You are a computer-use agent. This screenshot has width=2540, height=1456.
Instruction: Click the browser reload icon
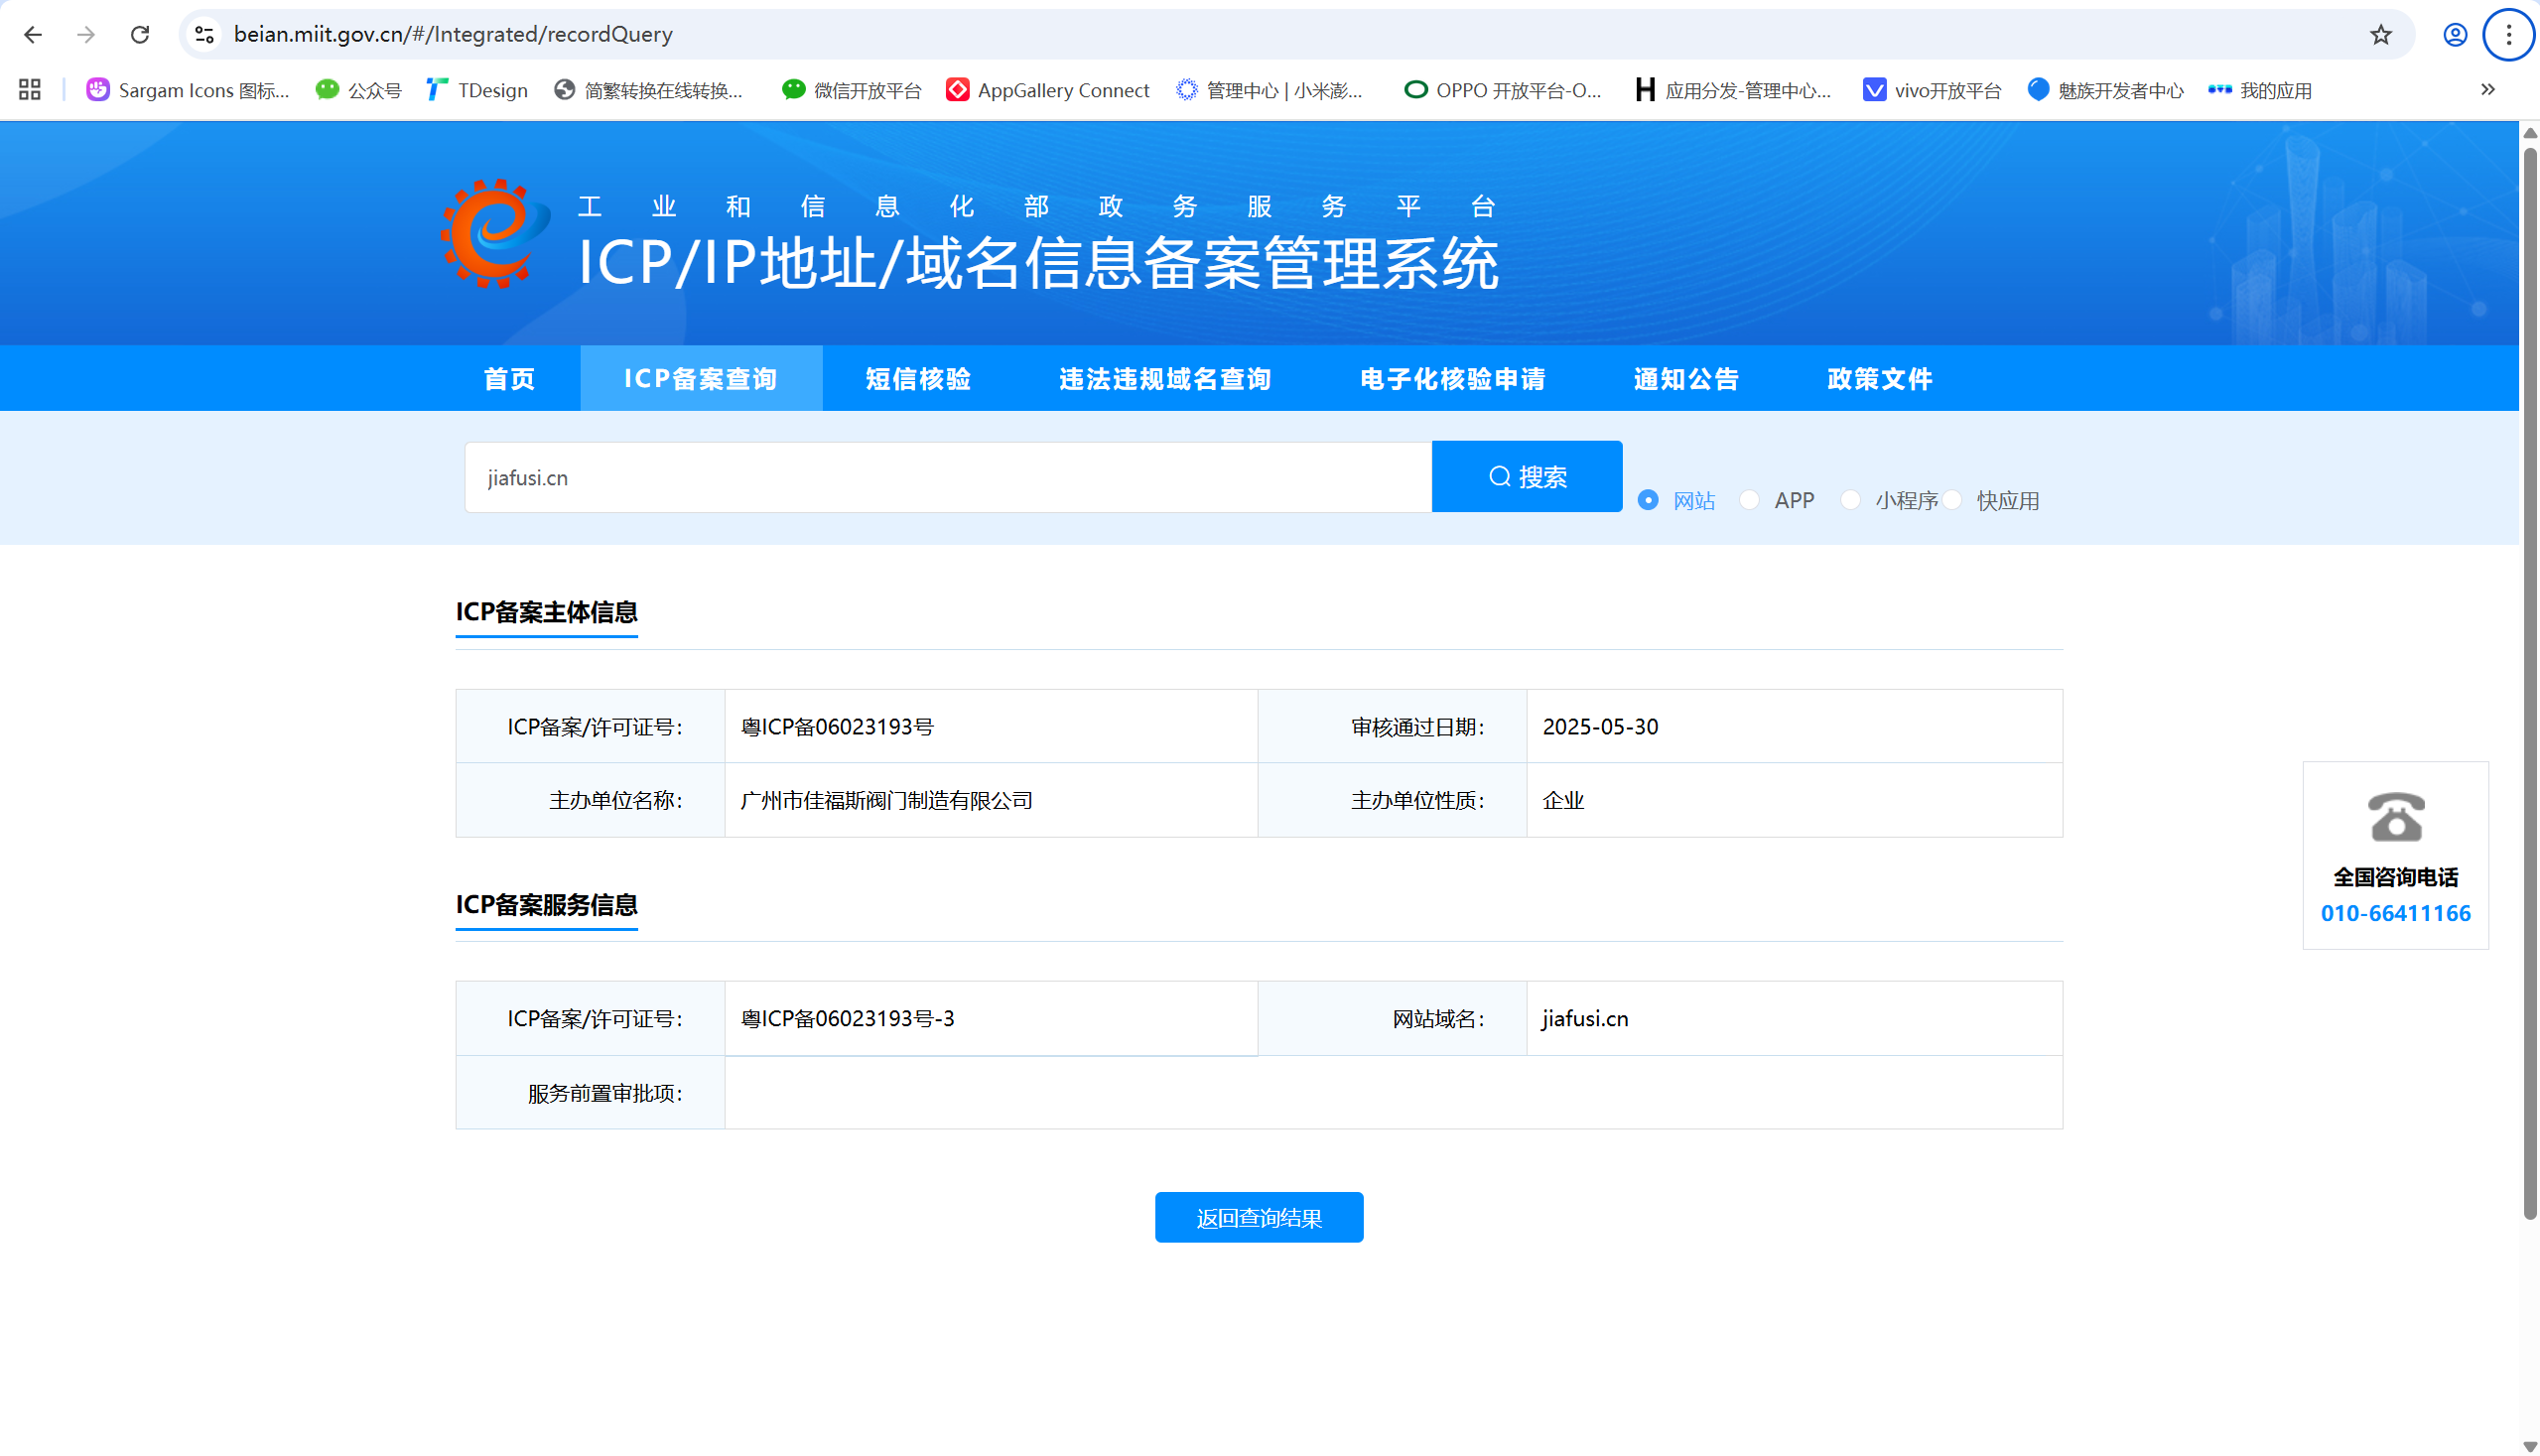(x=140, y=34)
